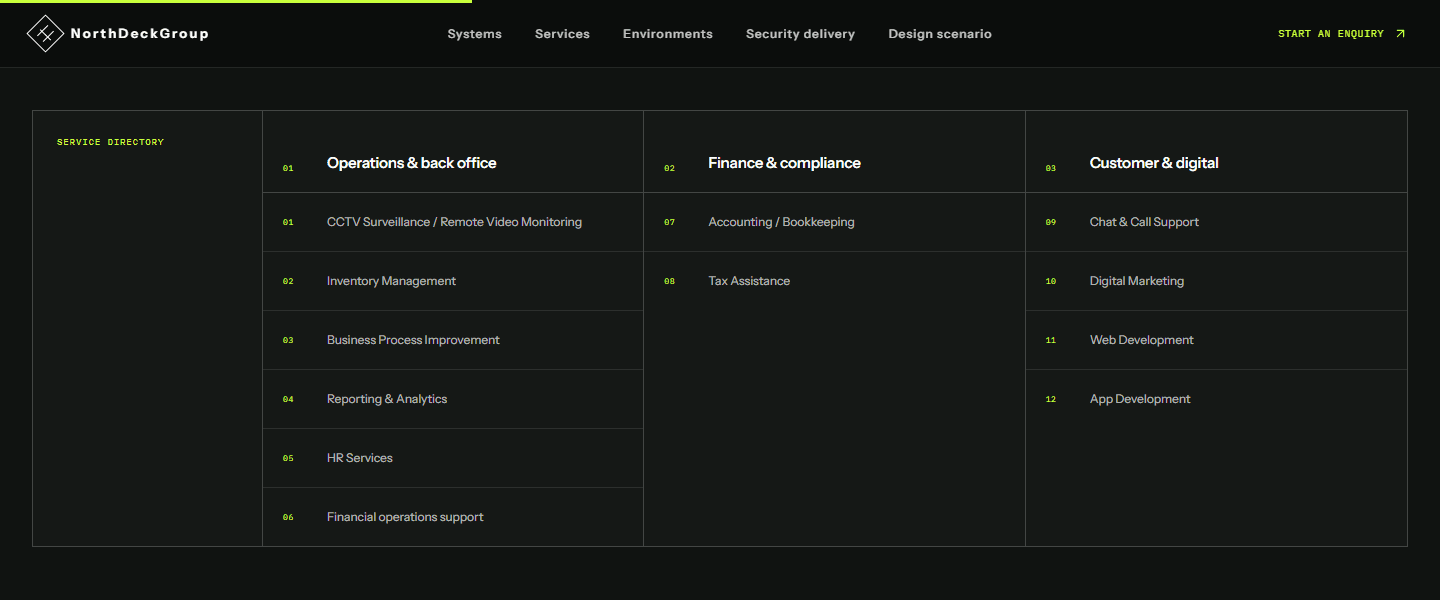Click the Customer & digital heading
The height and width of the screenshot is (600, 1440).
coord(1154,163)
